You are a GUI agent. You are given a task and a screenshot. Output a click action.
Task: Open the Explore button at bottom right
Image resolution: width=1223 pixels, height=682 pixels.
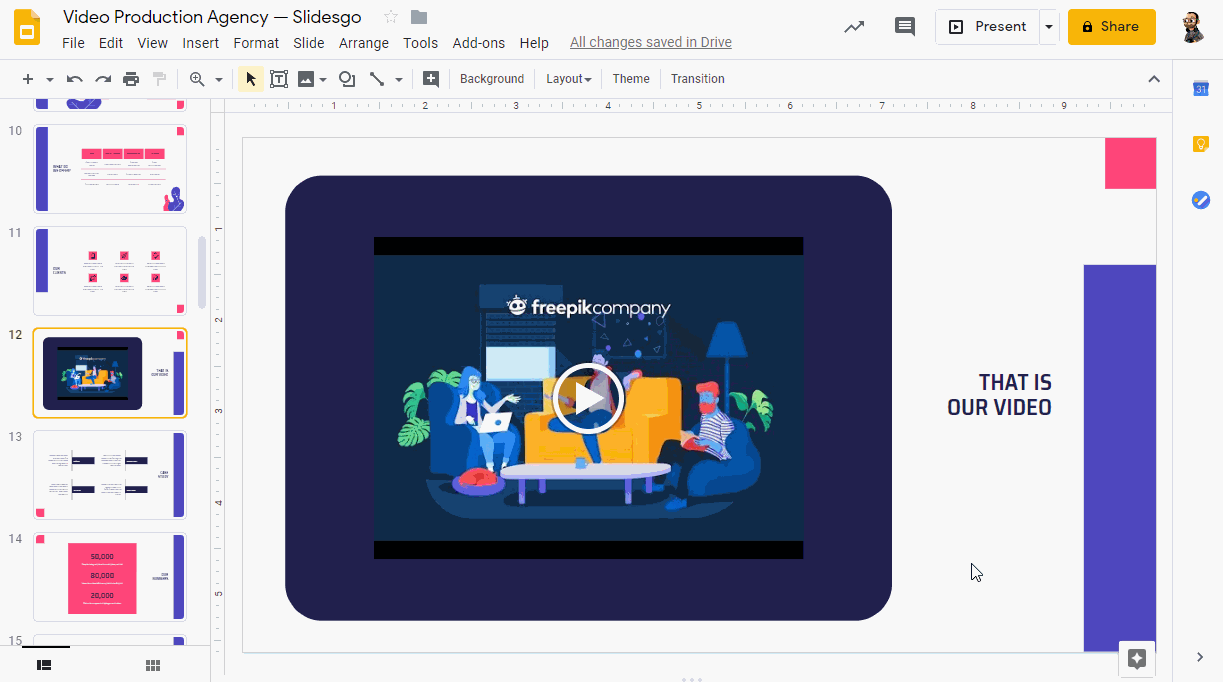[x=1136, y=658]
